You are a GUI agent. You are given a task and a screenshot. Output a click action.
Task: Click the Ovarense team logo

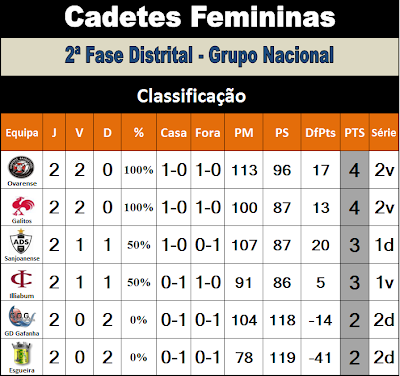[x=21, y=168]
